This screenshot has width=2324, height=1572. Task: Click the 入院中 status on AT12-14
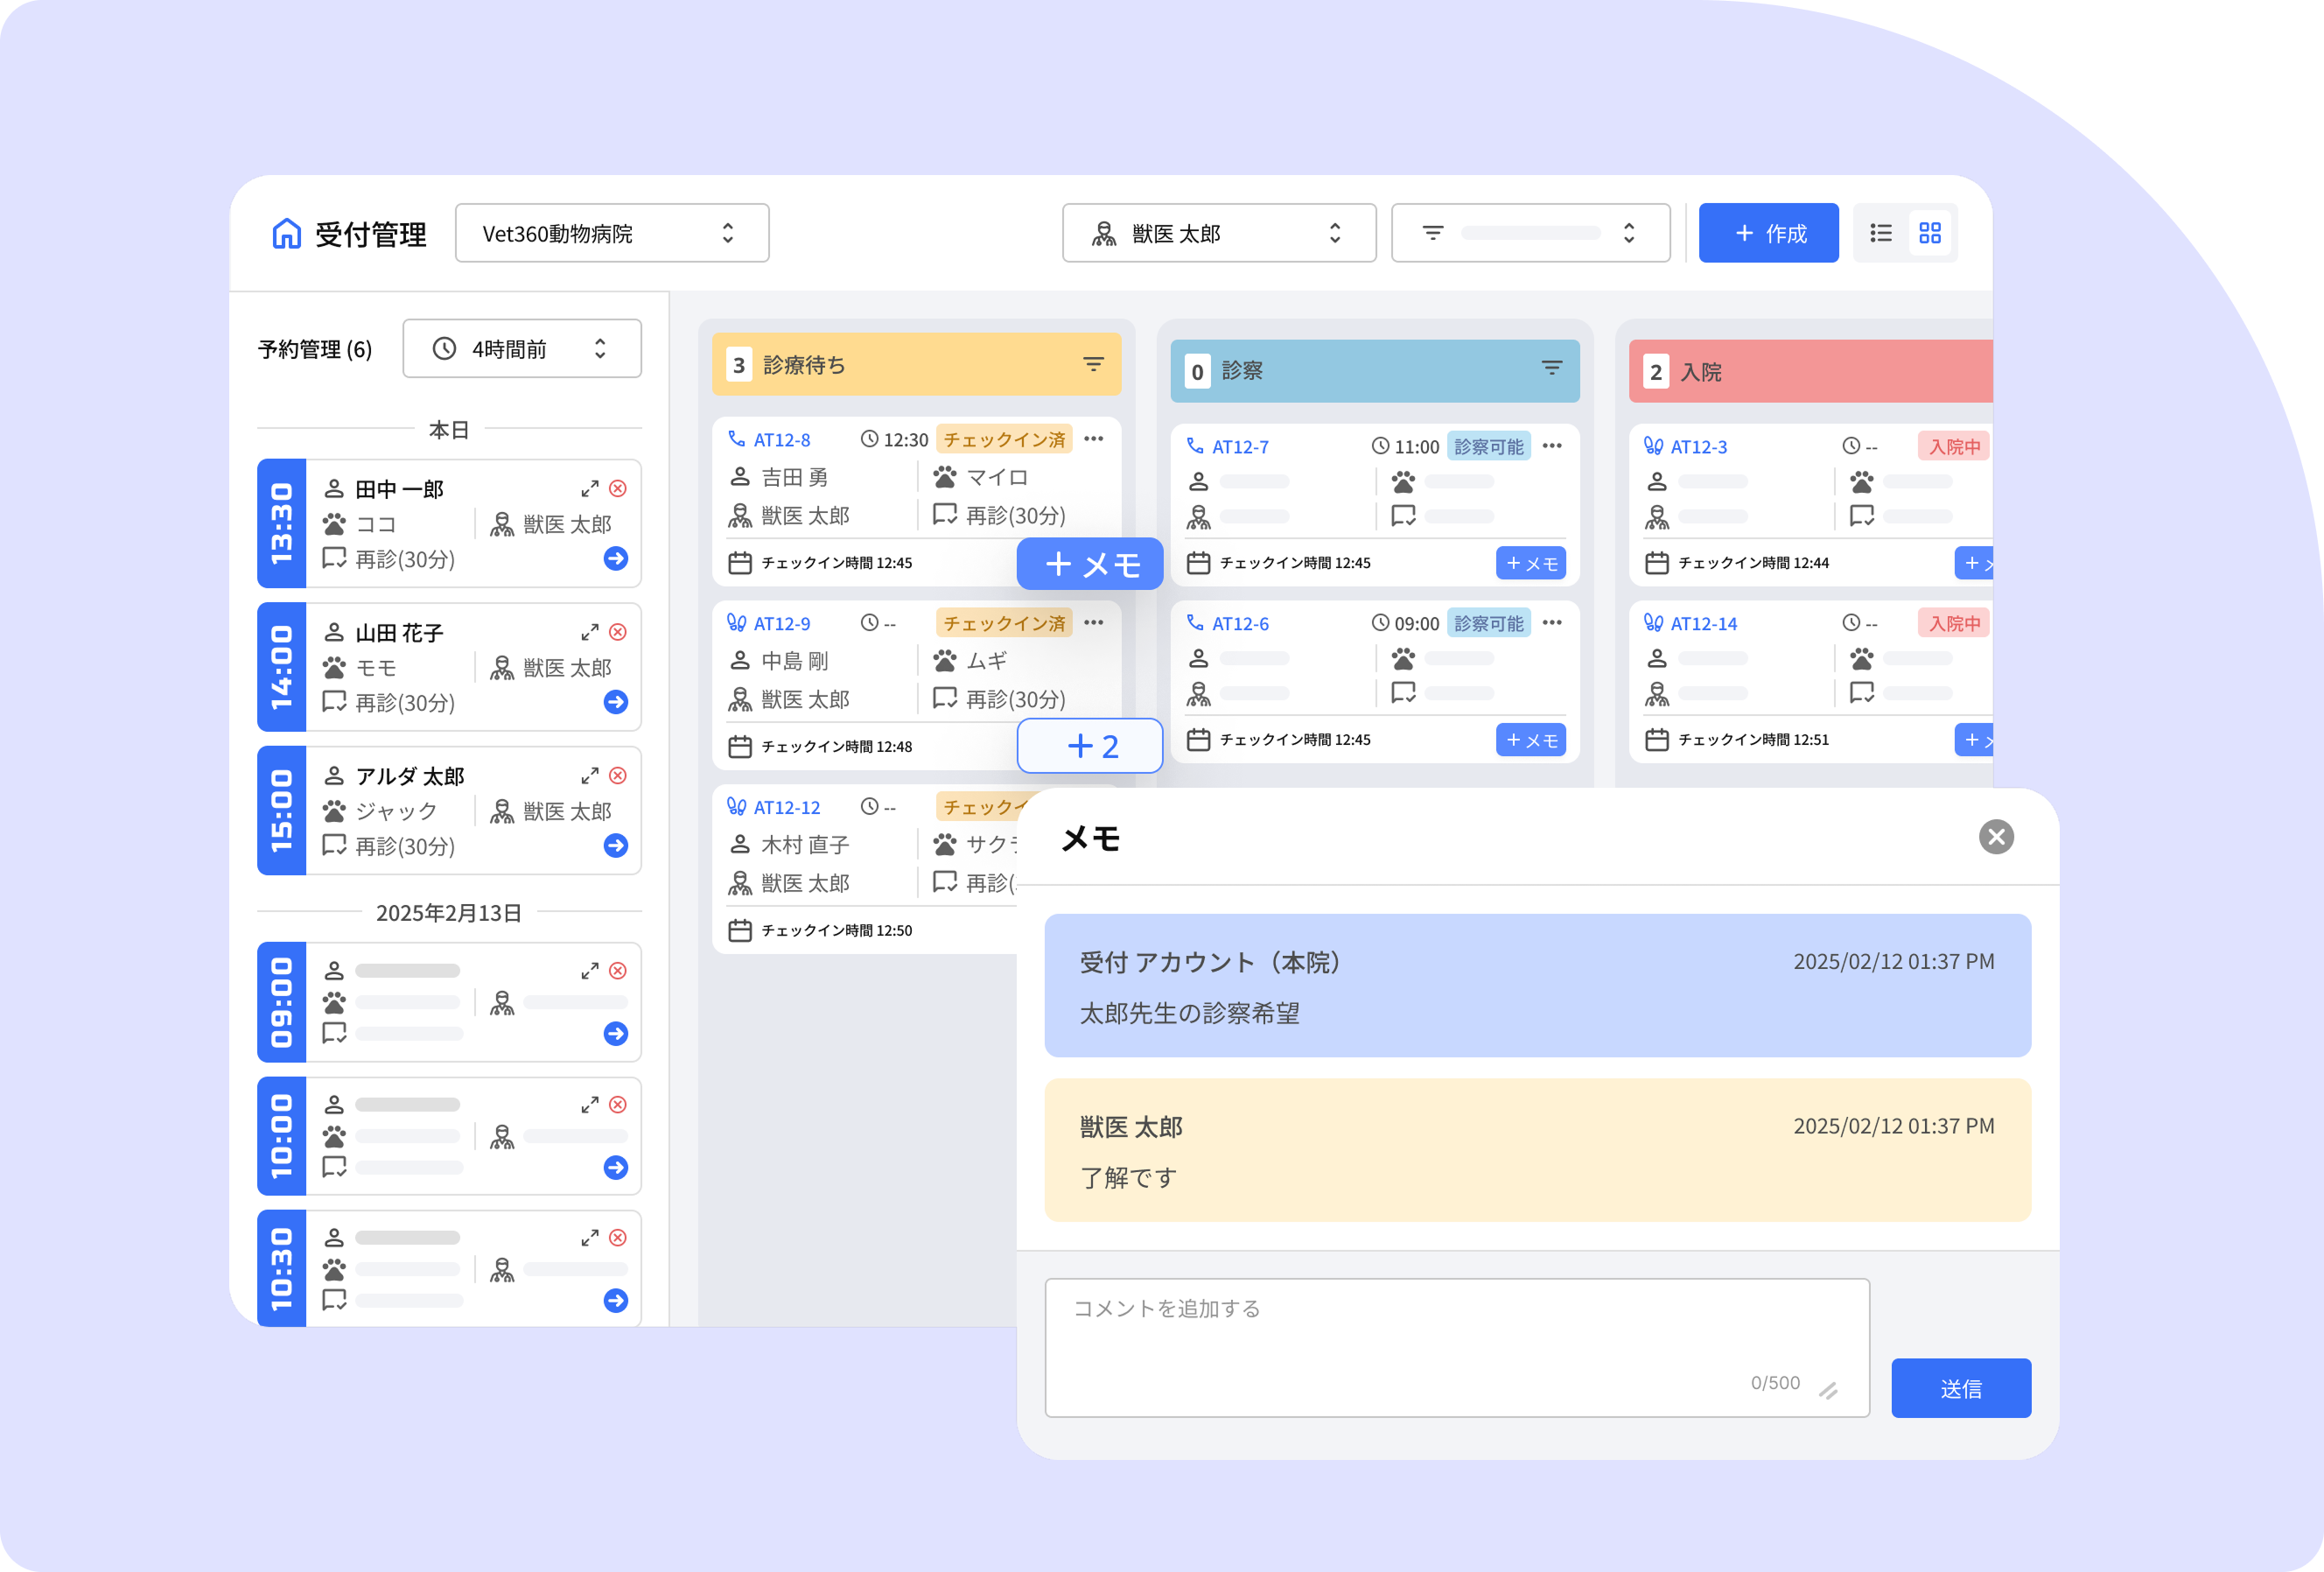point(1954,624)
